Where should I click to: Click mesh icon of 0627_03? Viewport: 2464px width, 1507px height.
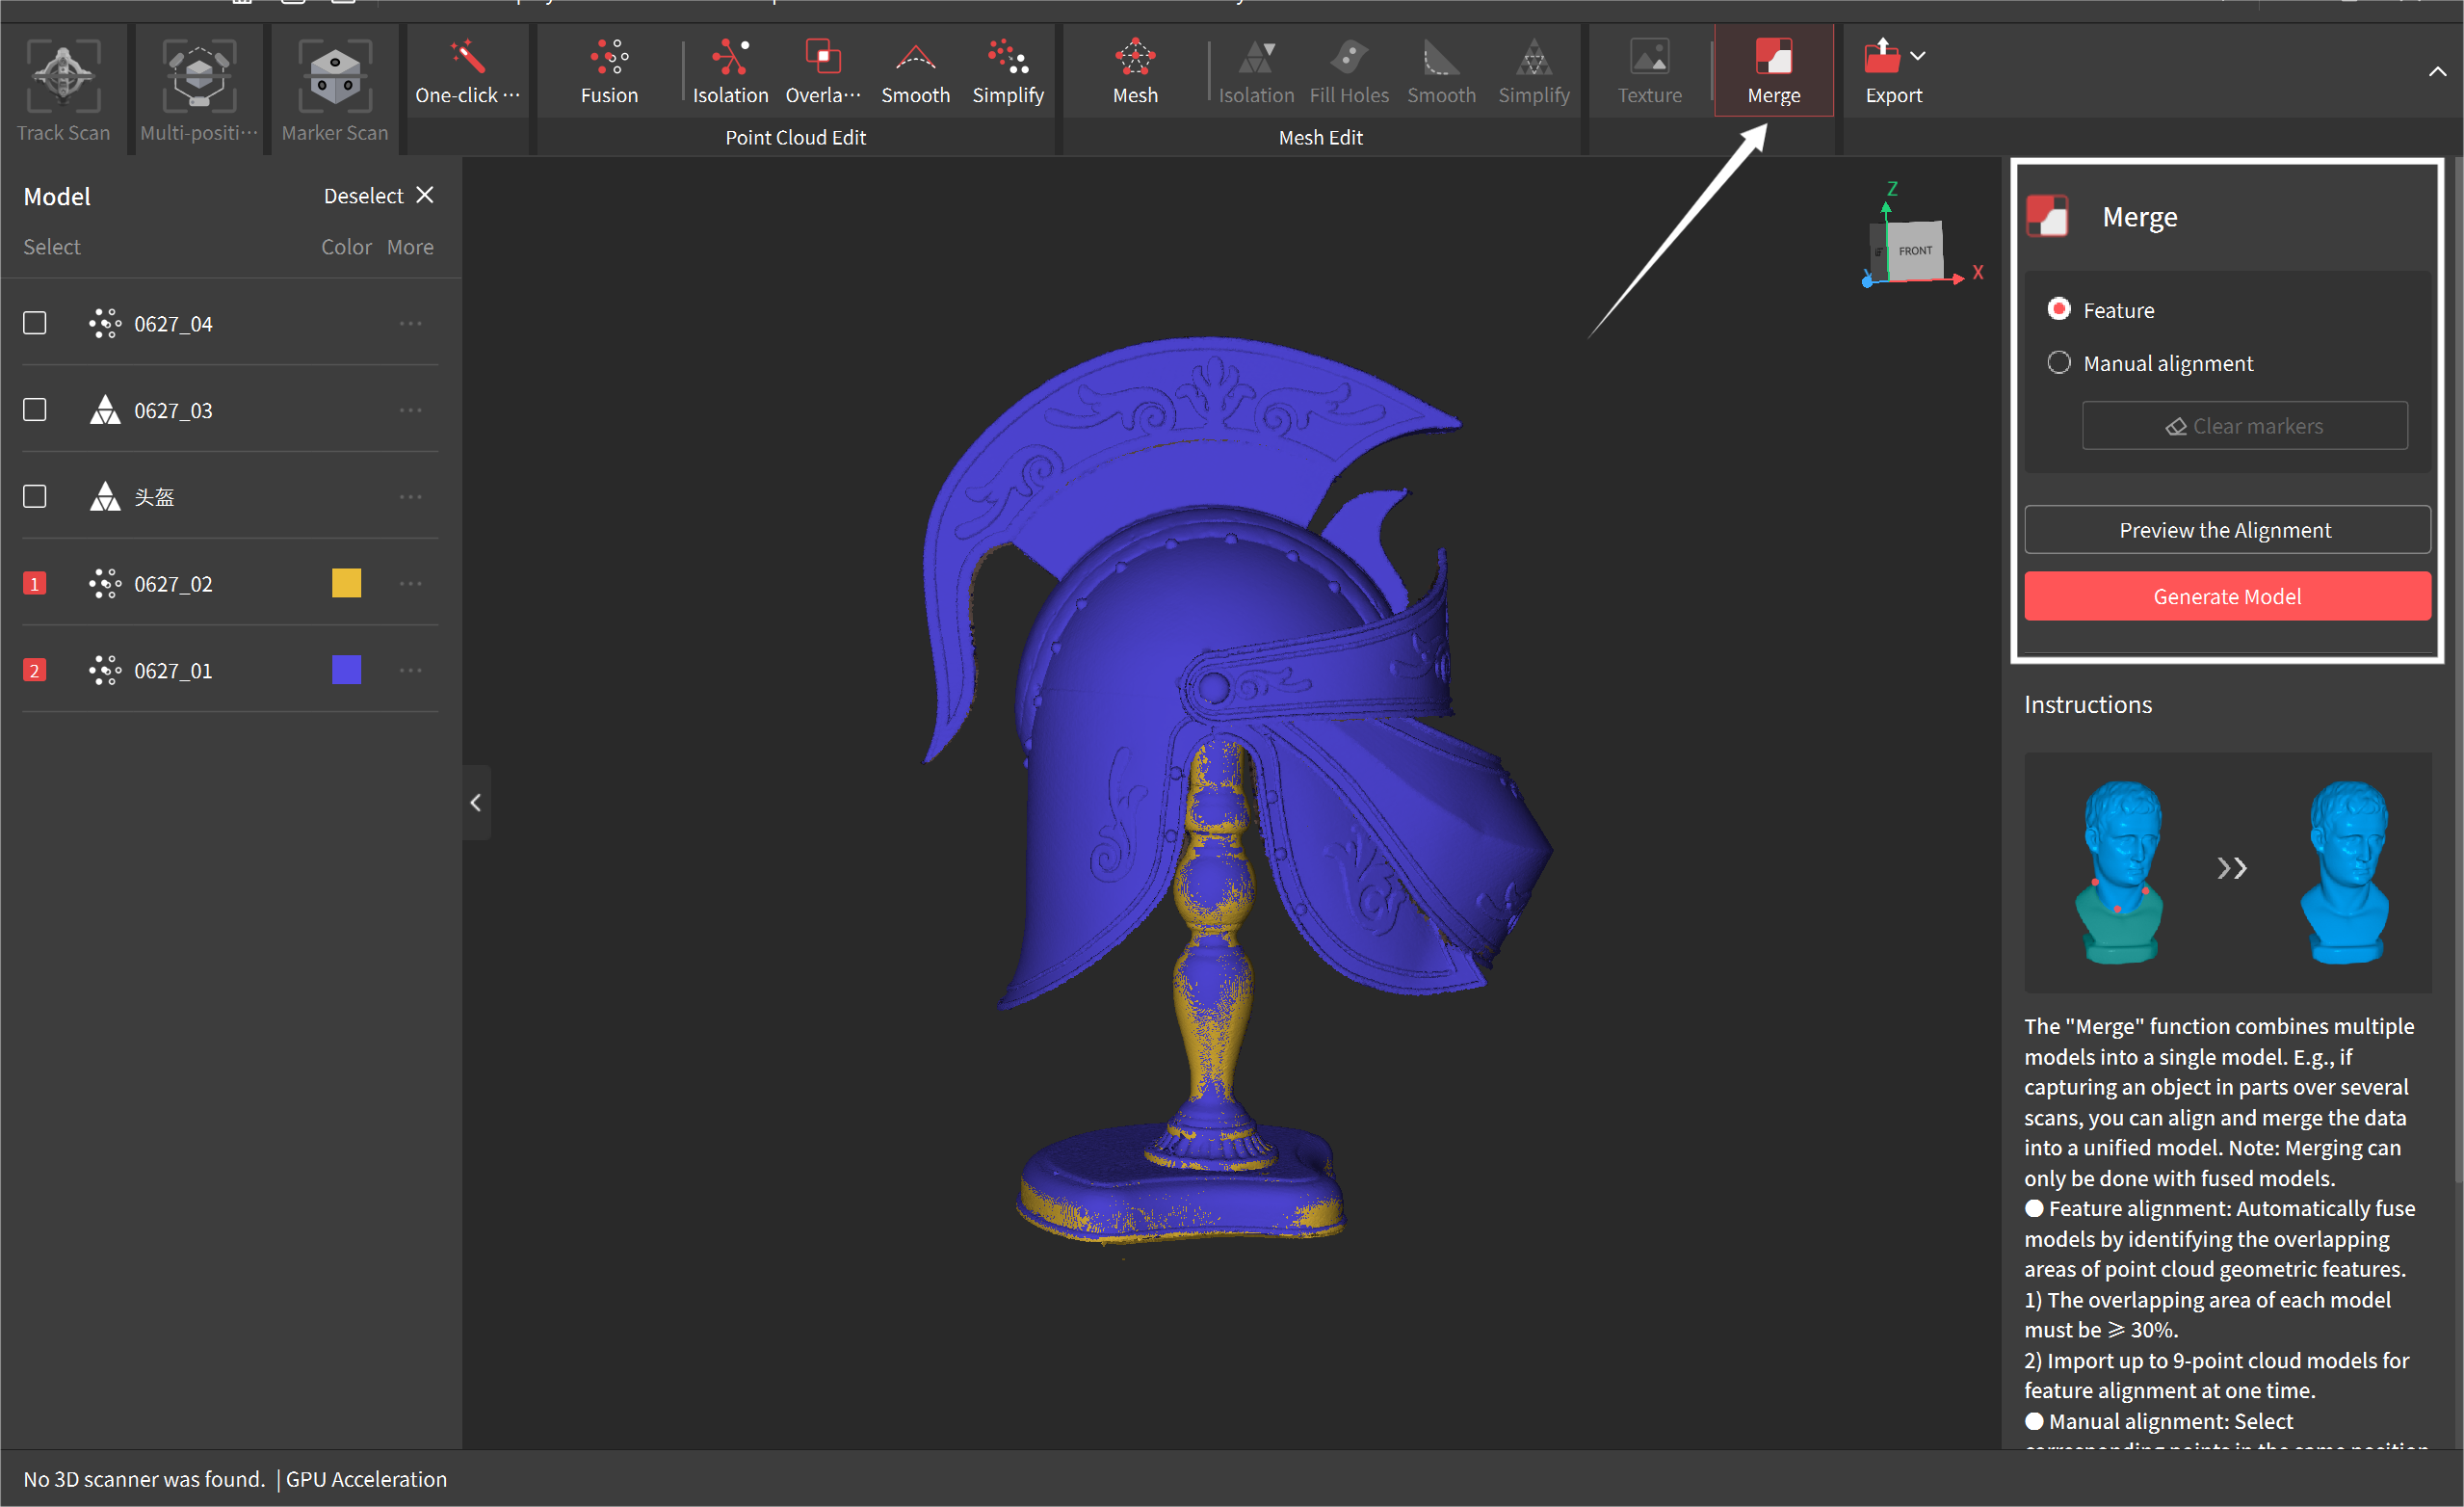coord(105,410)
